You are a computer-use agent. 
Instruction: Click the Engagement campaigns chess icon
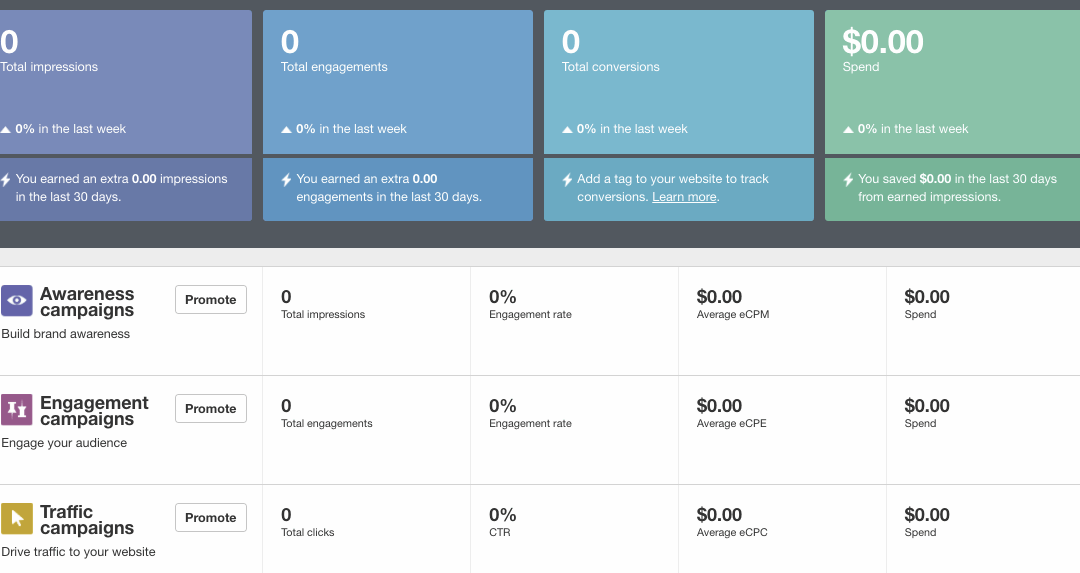click(x=17, y=410)
